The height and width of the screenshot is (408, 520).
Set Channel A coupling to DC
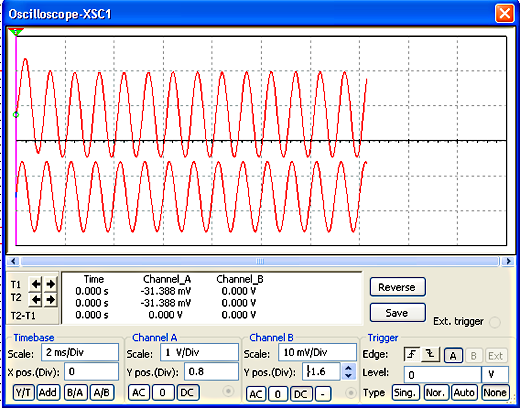(187, 393)
